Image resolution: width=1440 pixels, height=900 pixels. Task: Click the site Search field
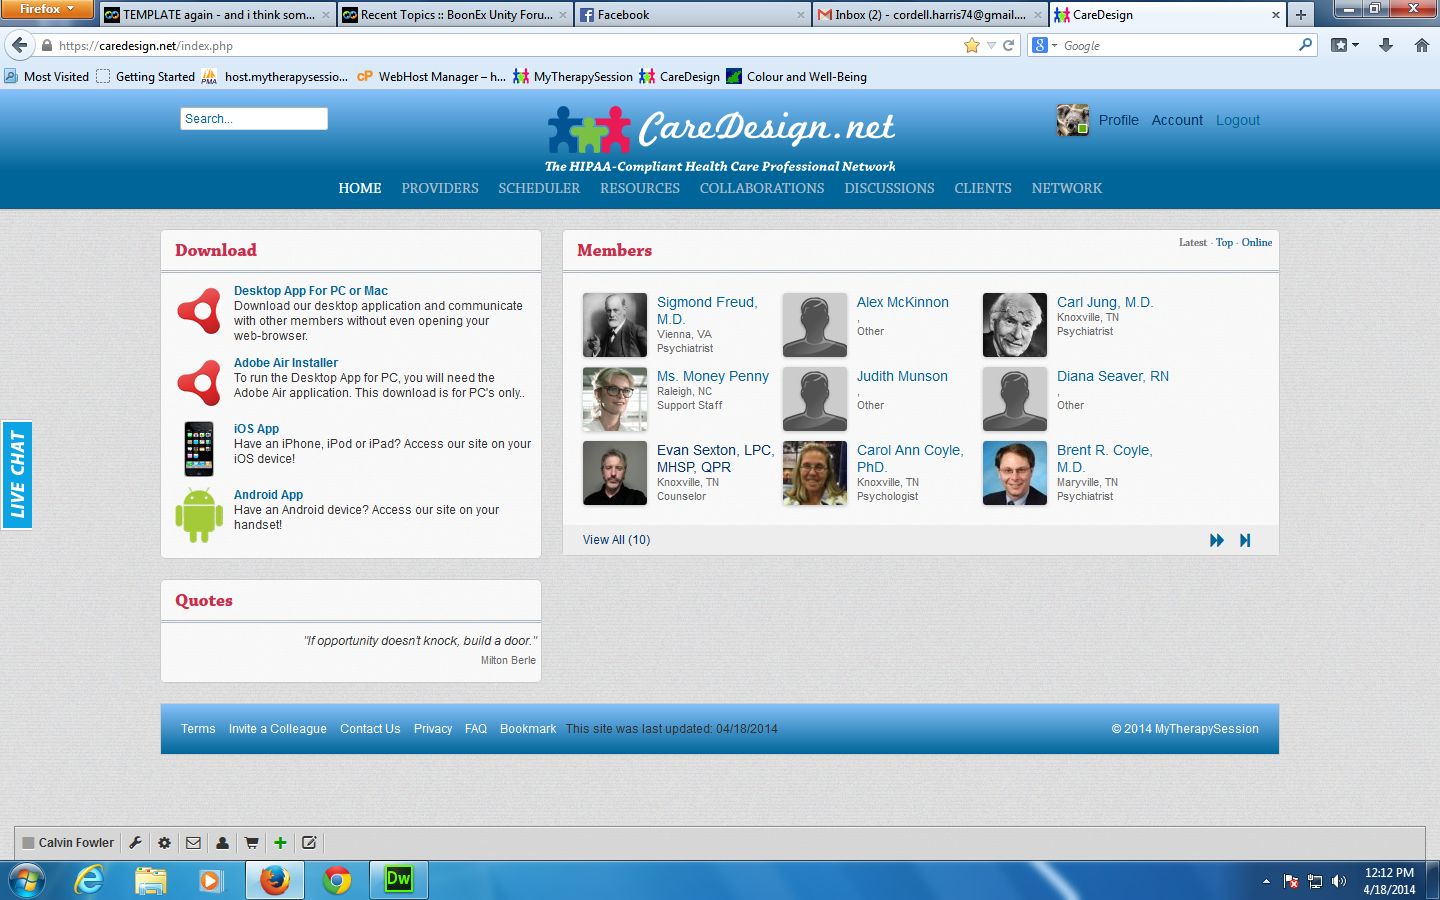[254, 119]
